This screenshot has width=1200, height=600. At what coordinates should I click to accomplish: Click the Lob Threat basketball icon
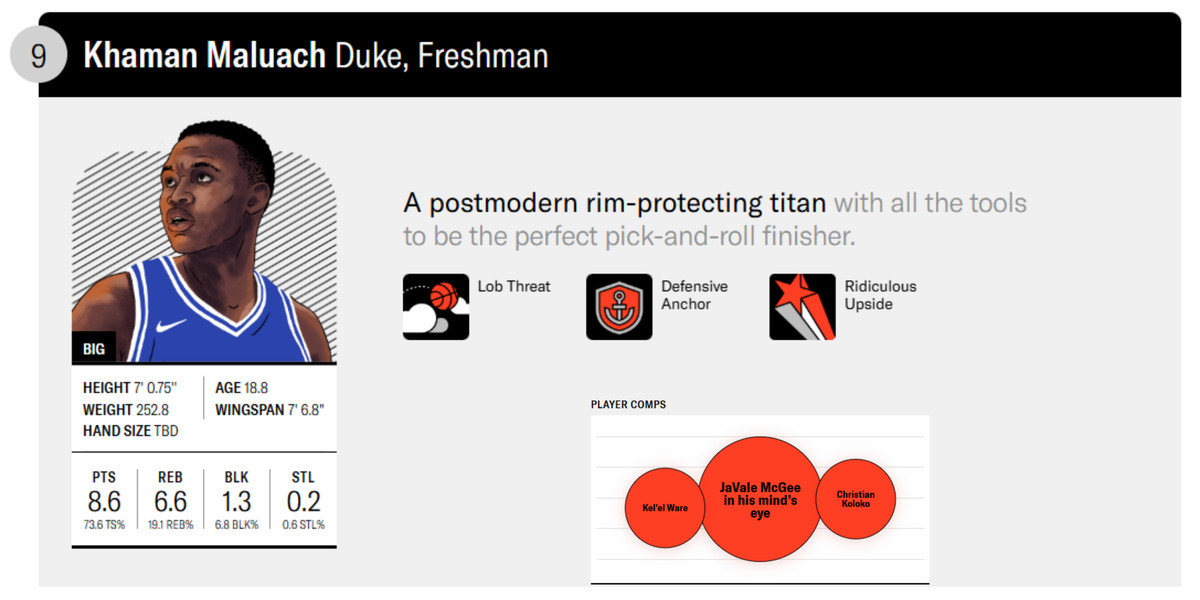point(436,307)
